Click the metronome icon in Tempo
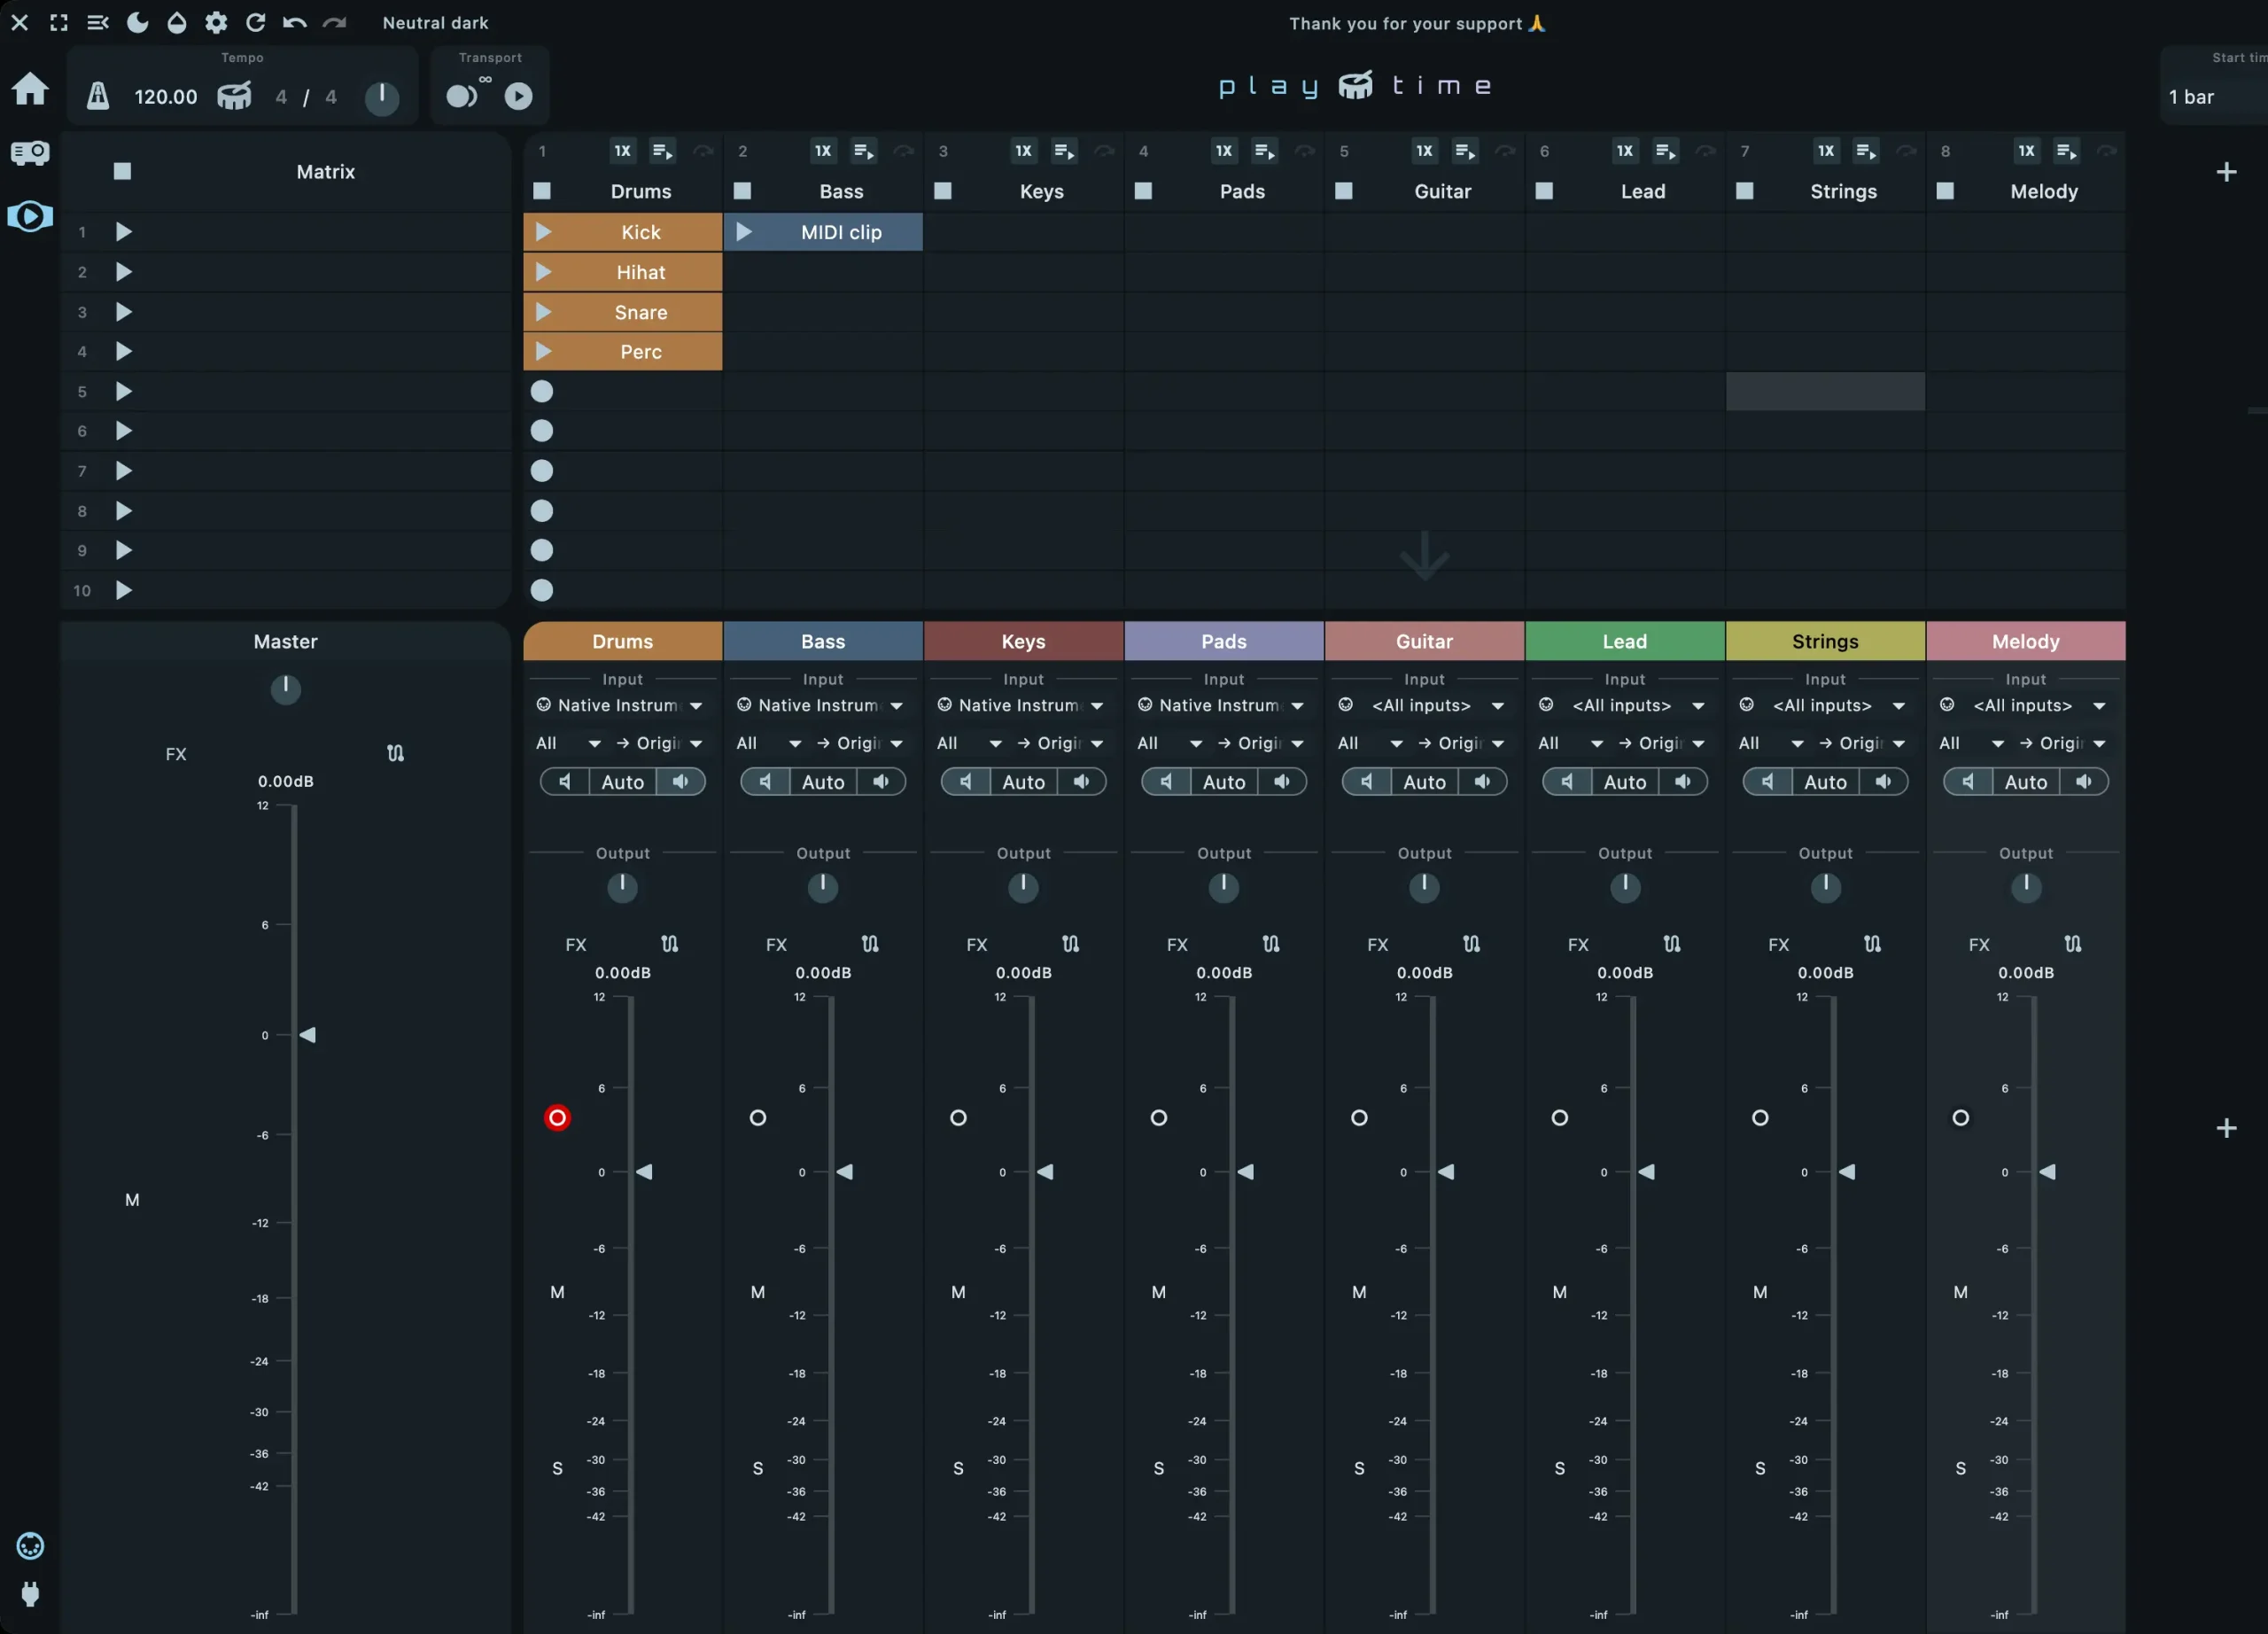 [97, 96]
